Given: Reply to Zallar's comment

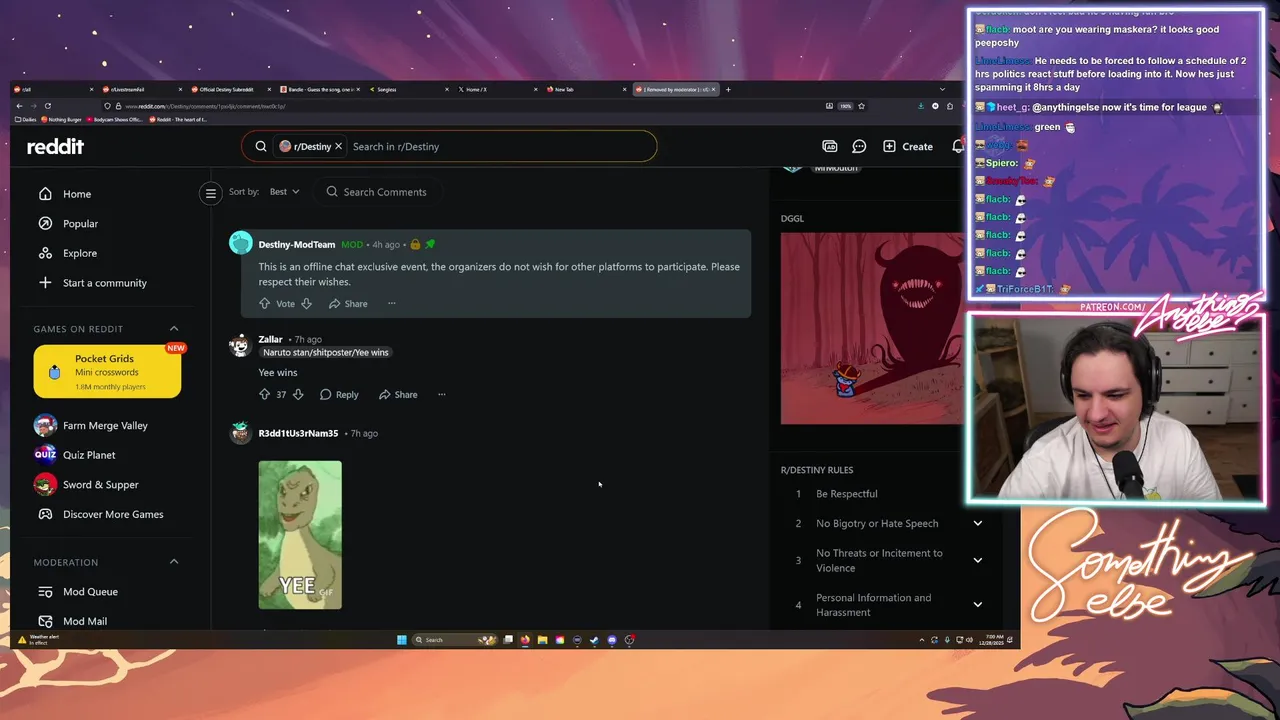Looking at the screenshot, I should (x=339, y=395).
